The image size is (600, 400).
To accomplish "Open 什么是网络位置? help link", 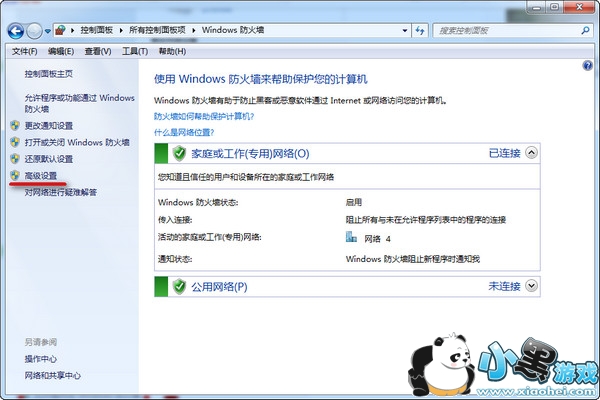I will click(184, 132).
